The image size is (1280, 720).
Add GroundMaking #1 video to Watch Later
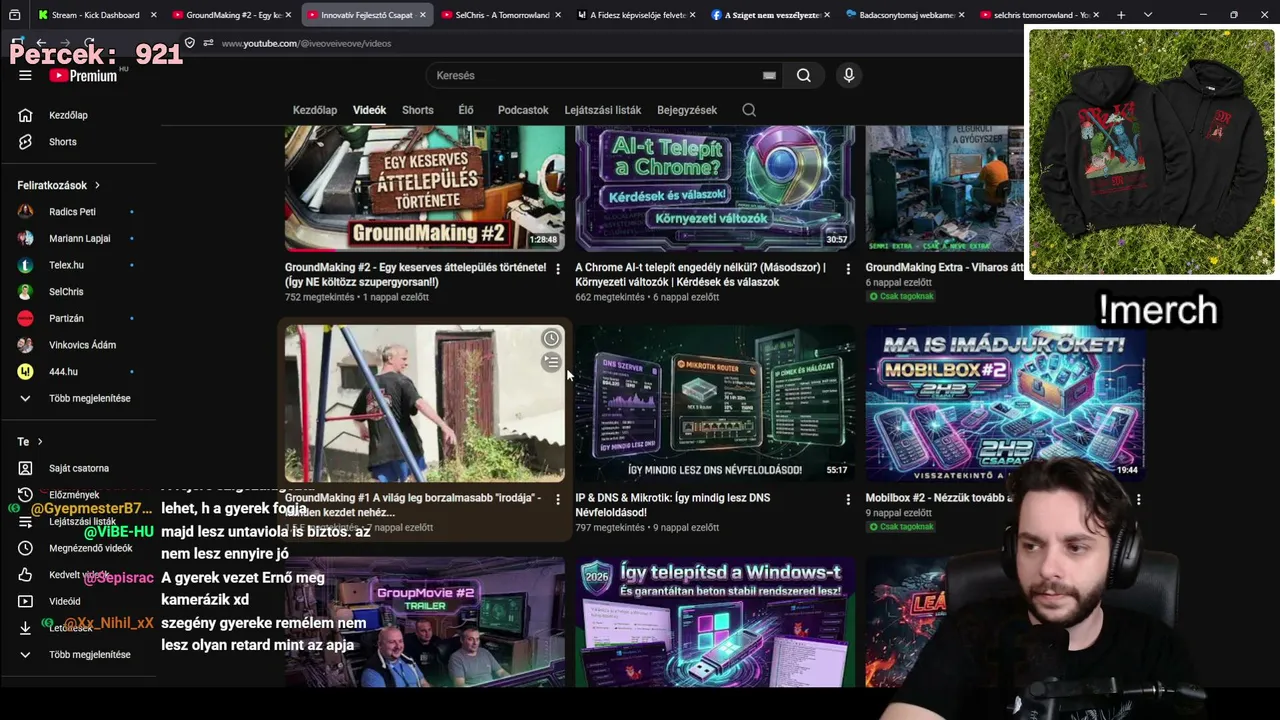tap(551, 339)
